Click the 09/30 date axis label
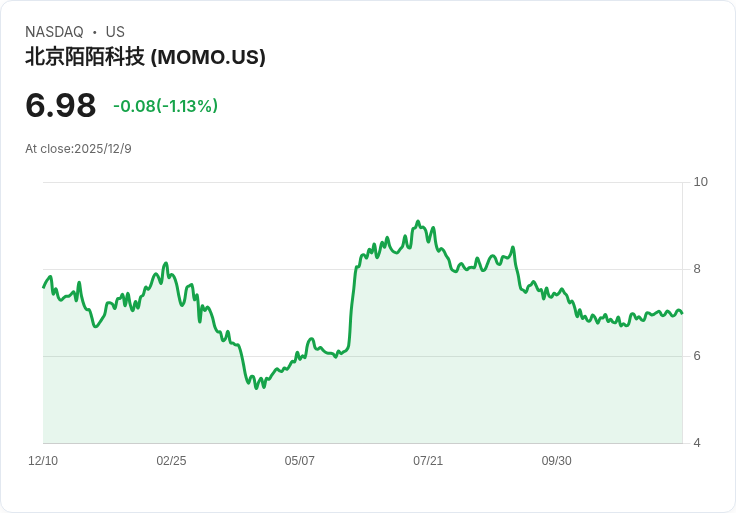 (557, 461)
